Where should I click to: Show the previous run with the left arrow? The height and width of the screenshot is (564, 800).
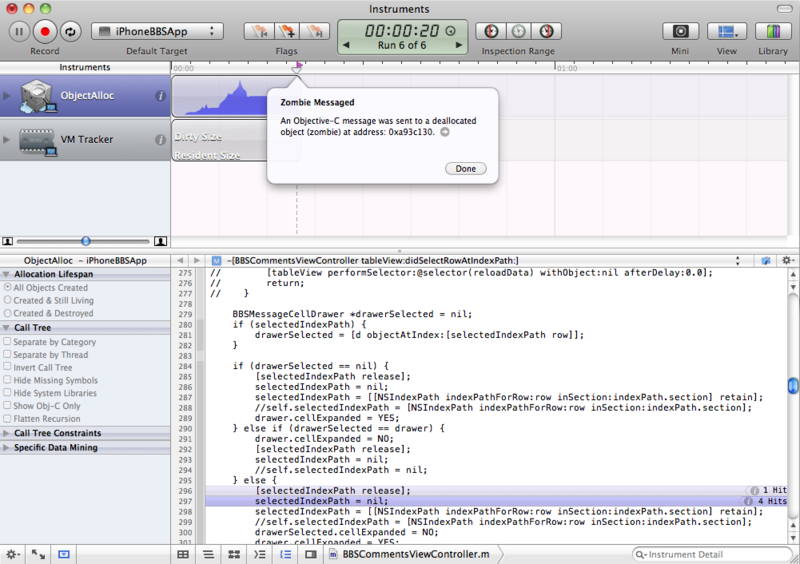(x=346, y=45)
